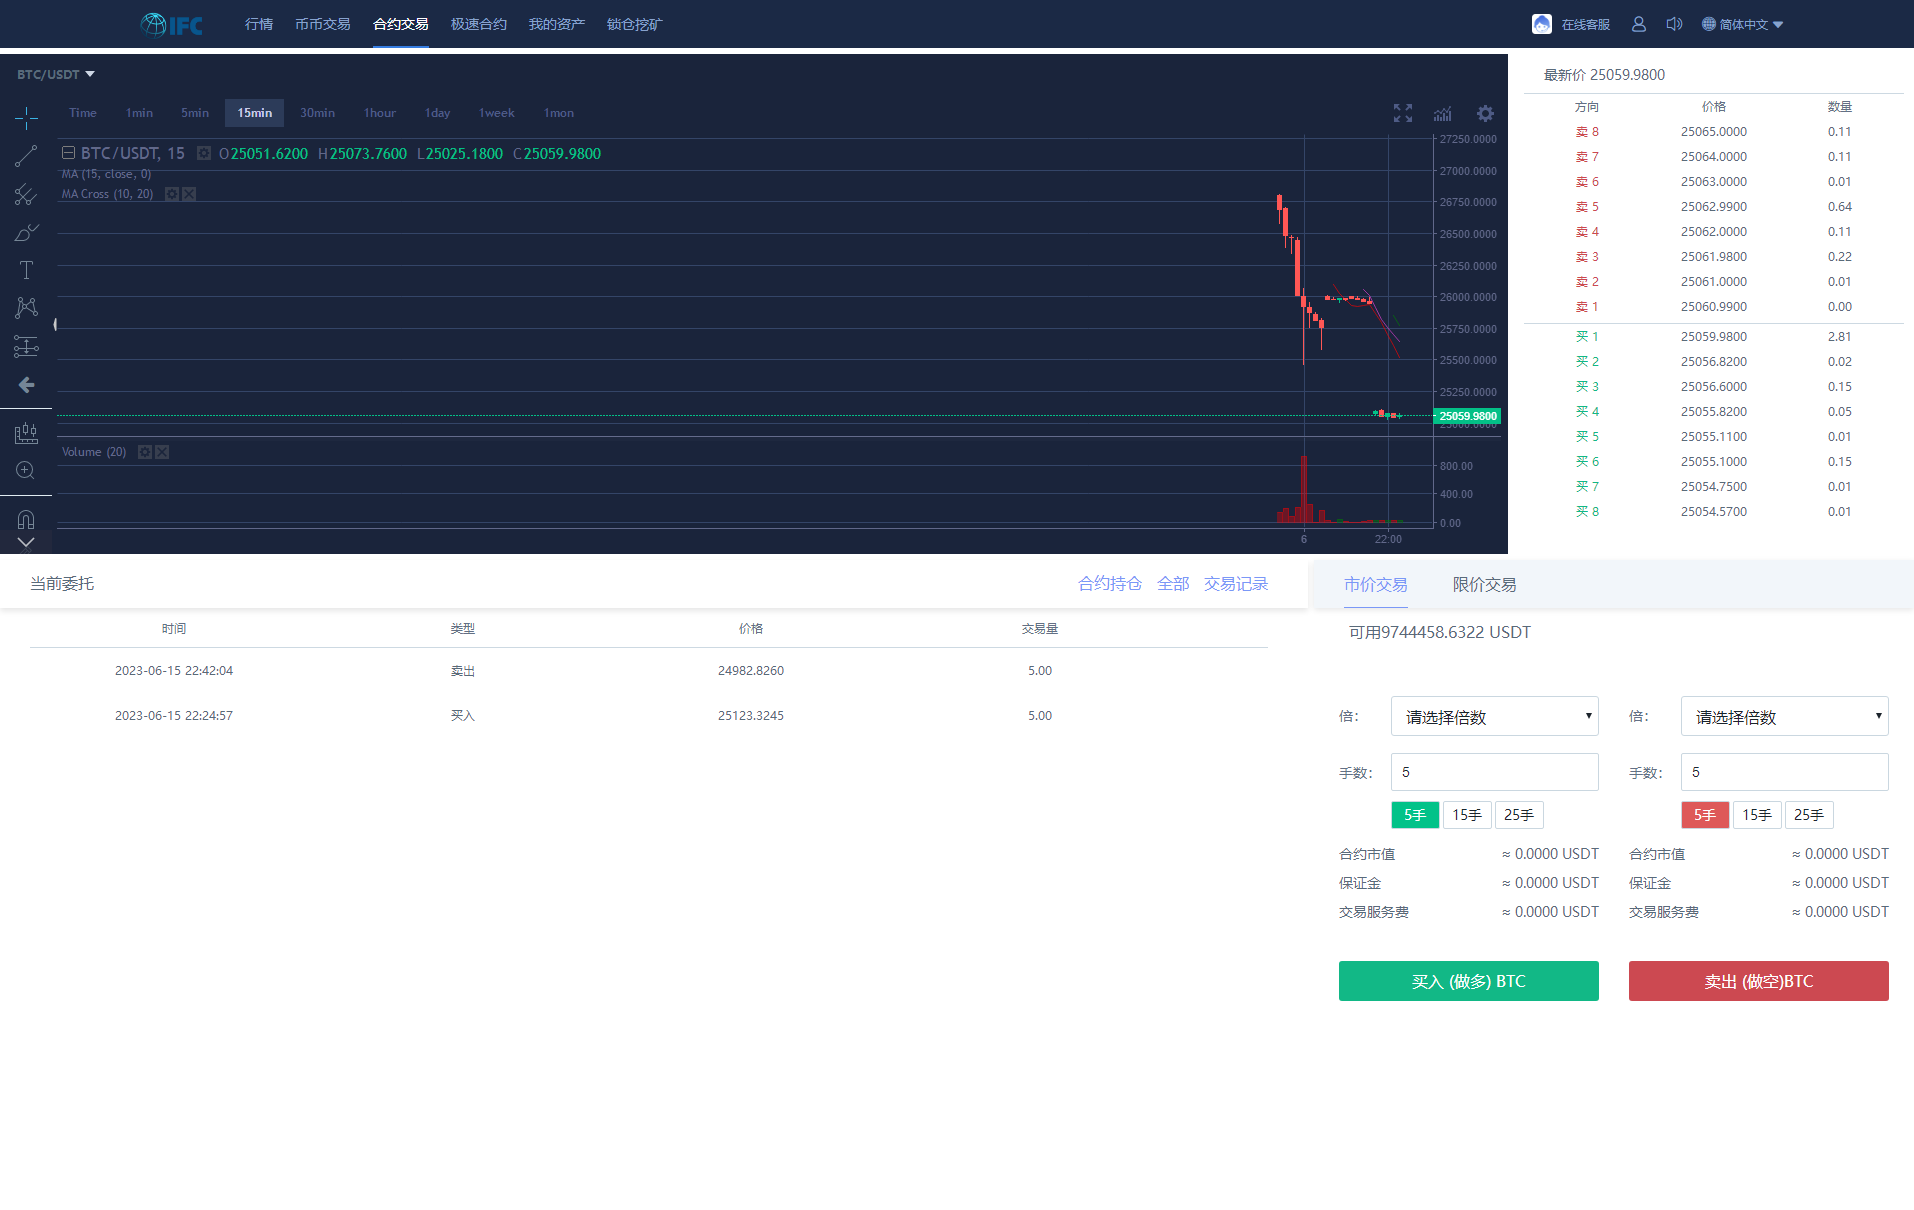
Task: Select the pitchfork drawing tool
Action: click(x=26, y=194)
